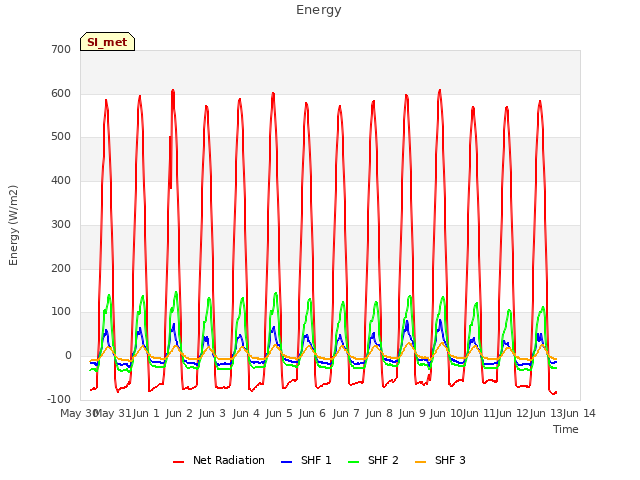Click the red Net Radiation legend swatch
This screenshot has height=480, width=640.
point(178,462)
